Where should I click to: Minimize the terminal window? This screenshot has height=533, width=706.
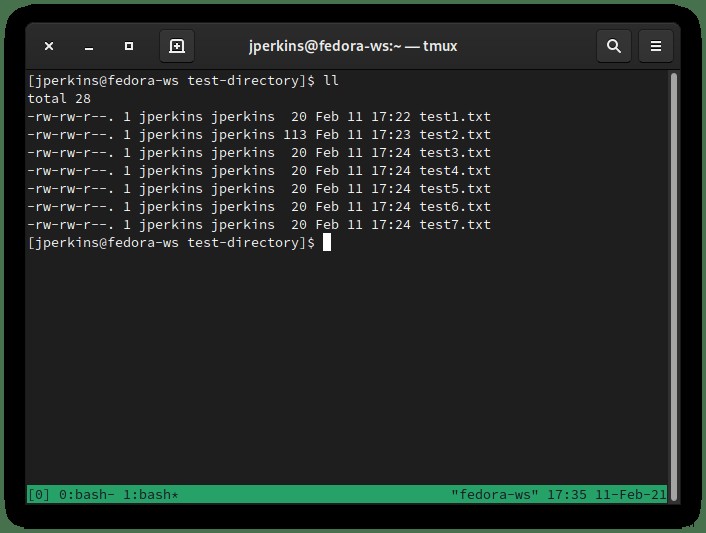[89, 48]
